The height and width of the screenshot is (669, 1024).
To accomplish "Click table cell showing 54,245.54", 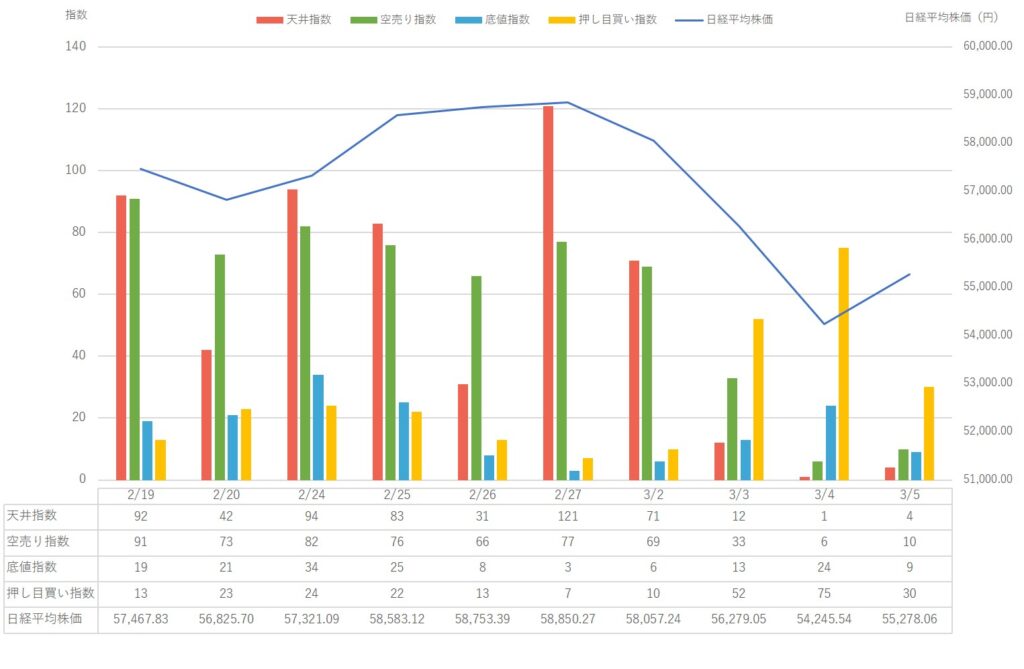I will point(824,619).
